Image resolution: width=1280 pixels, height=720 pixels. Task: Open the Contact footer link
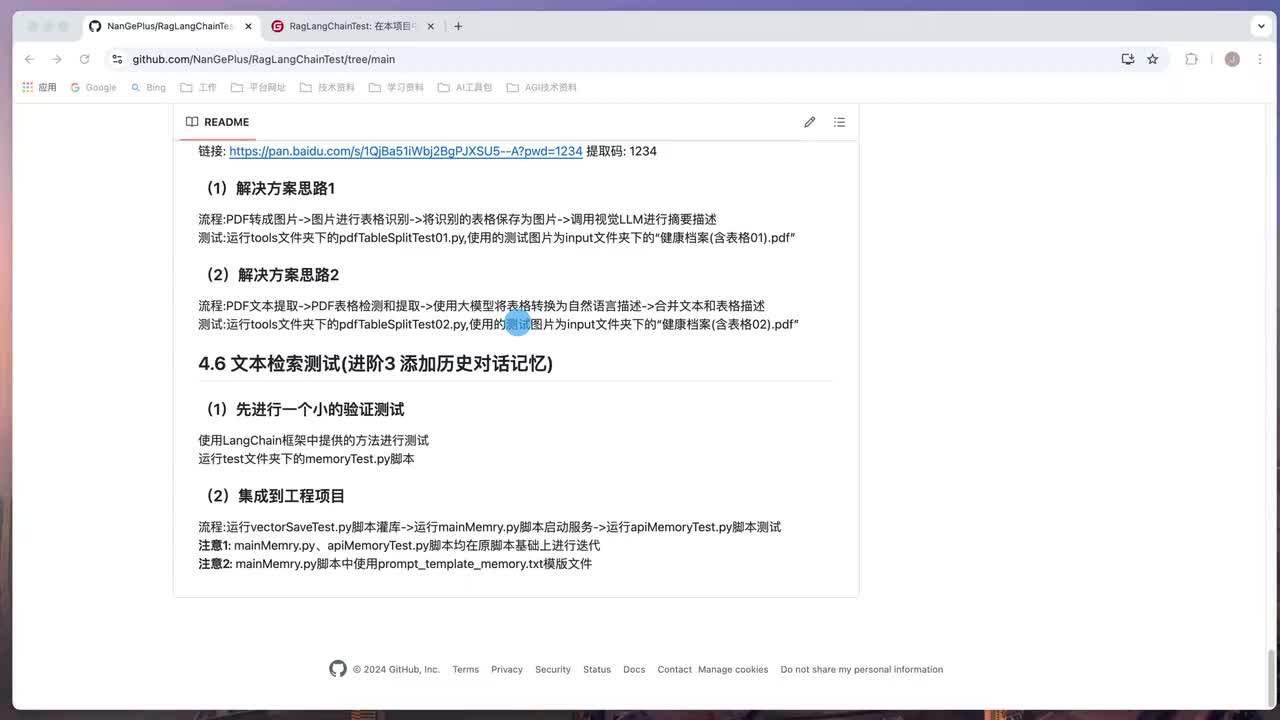[674, 669]
